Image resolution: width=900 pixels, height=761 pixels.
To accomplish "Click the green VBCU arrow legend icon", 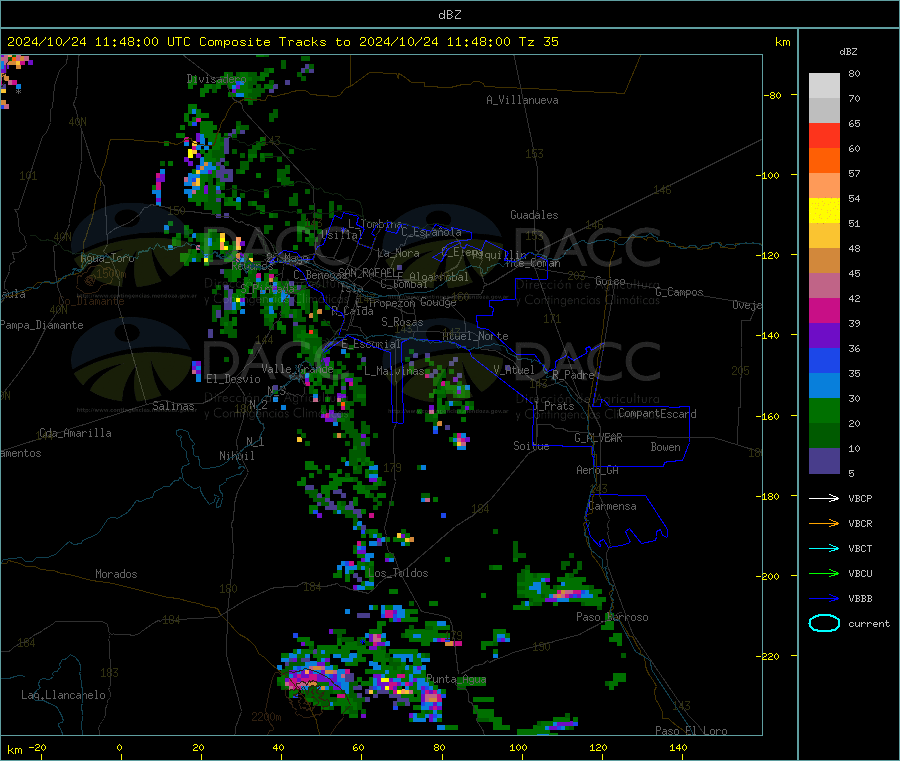I will coord(824,573).
